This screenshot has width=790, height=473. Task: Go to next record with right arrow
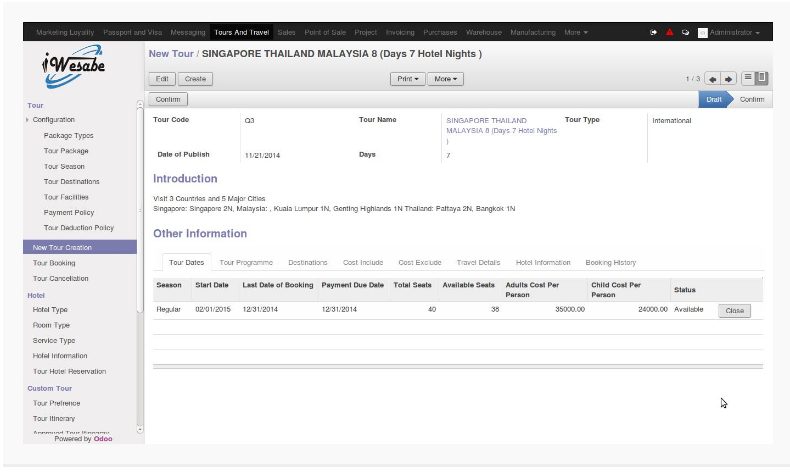(728, 78)
